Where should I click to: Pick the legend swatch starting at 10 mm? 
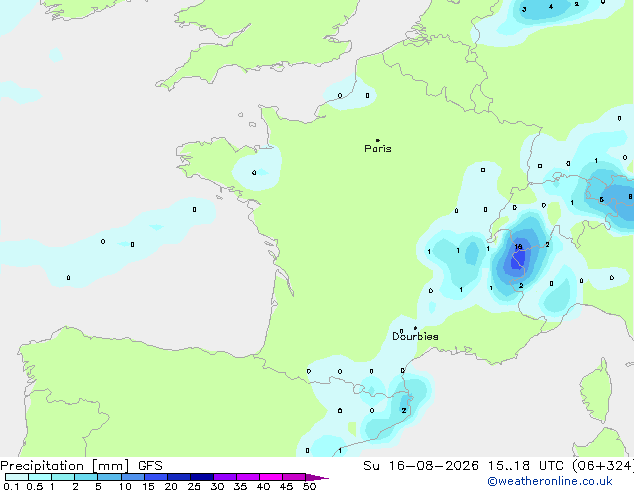tap(132, 477)
